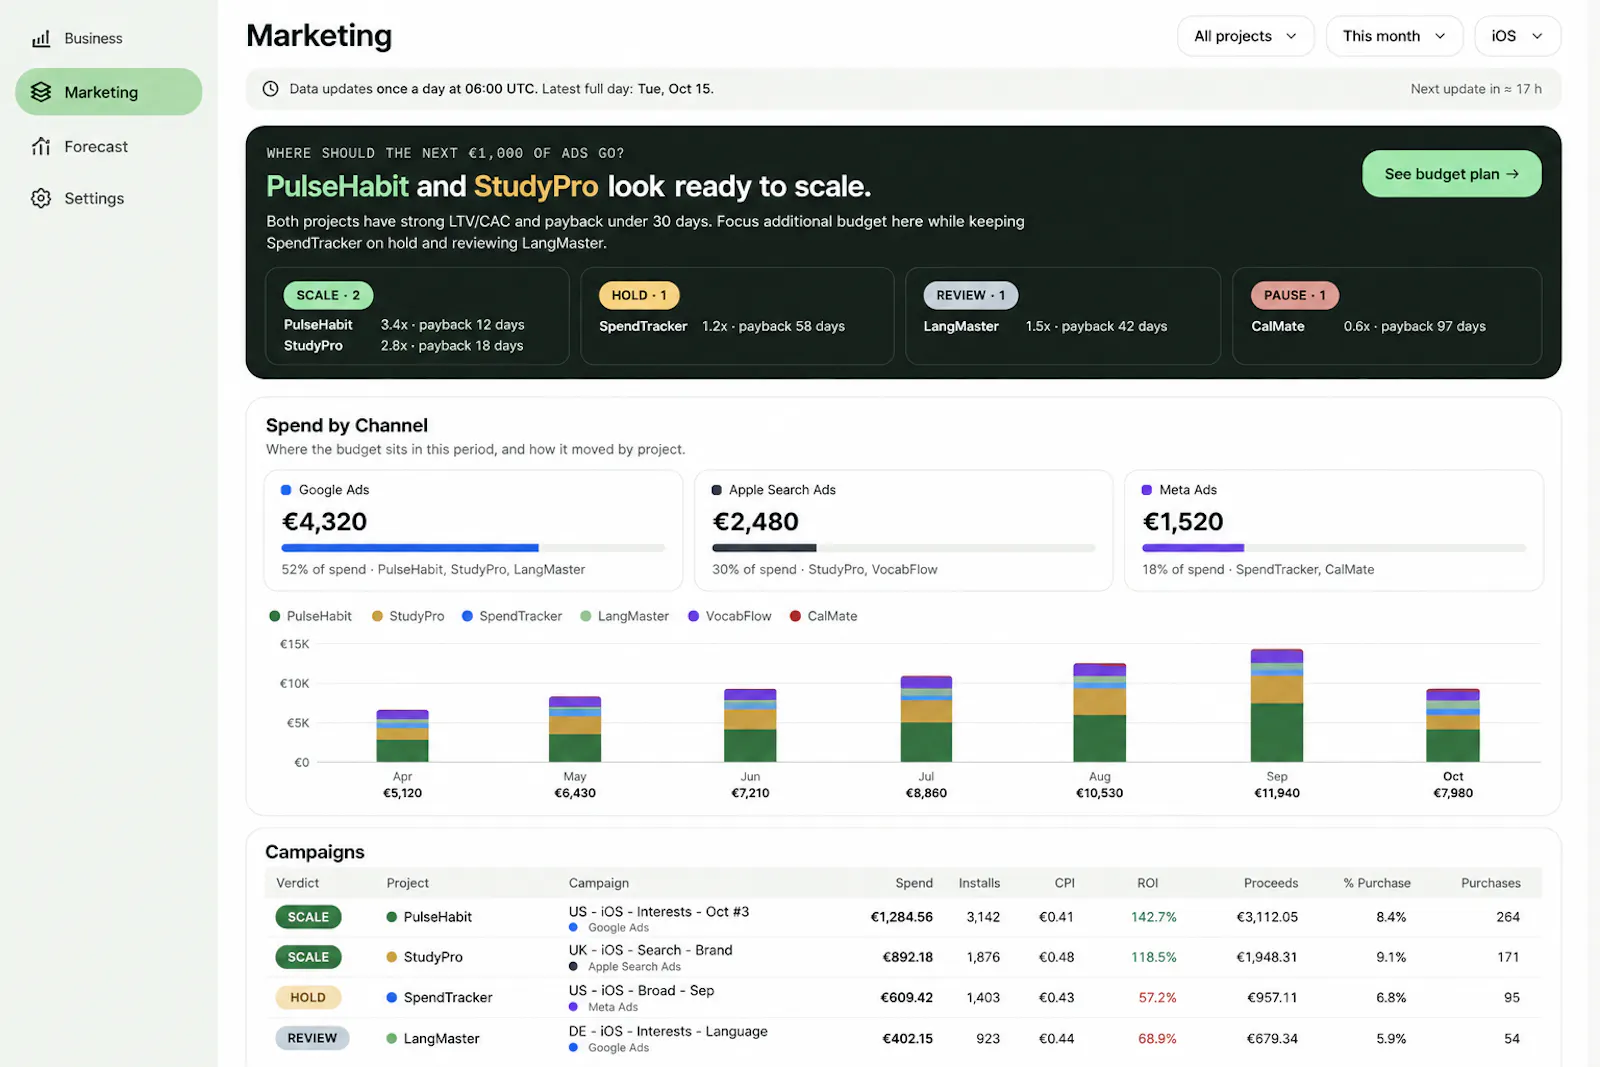Screen dimensions: 1600x1067
Task: Toggle the StudyPro series in chart legend
Action: tap(408, 616)
